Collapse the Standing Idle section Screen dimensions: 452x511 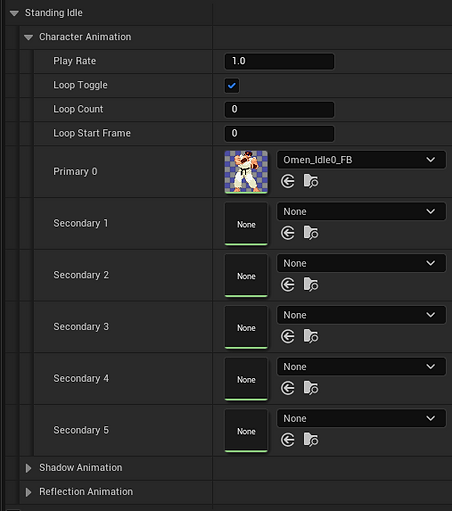click(x=14, y=13)
